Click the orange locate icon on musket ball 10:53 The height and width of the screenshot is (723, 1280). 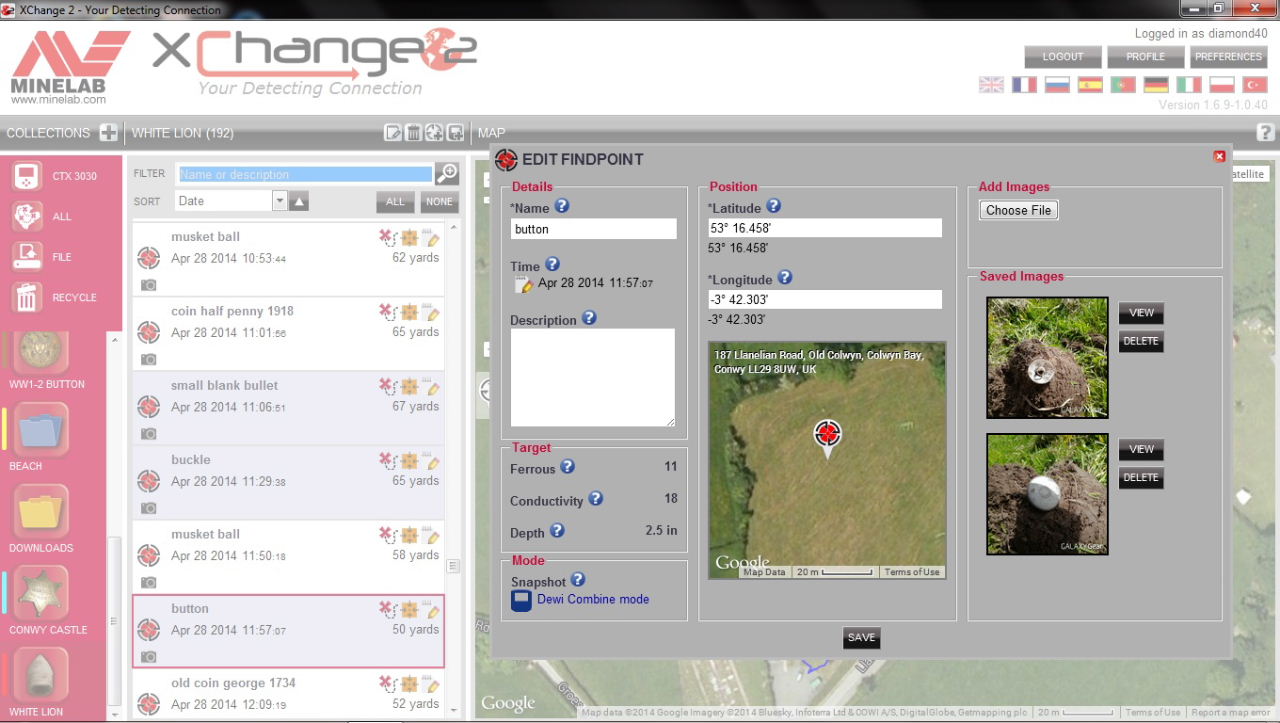coord(409,238)
